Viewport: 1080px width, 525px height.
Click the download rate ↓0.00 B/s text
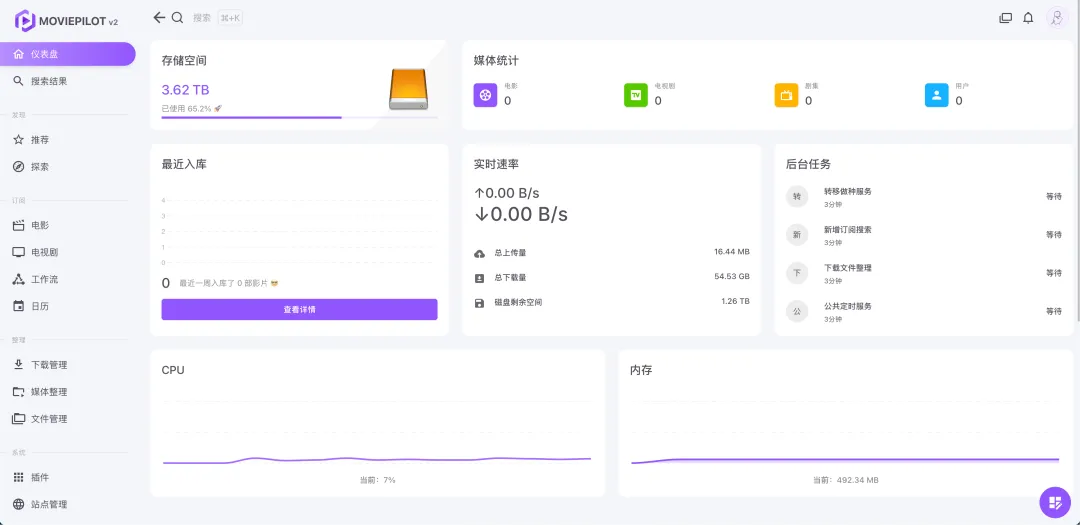(521, 214)
